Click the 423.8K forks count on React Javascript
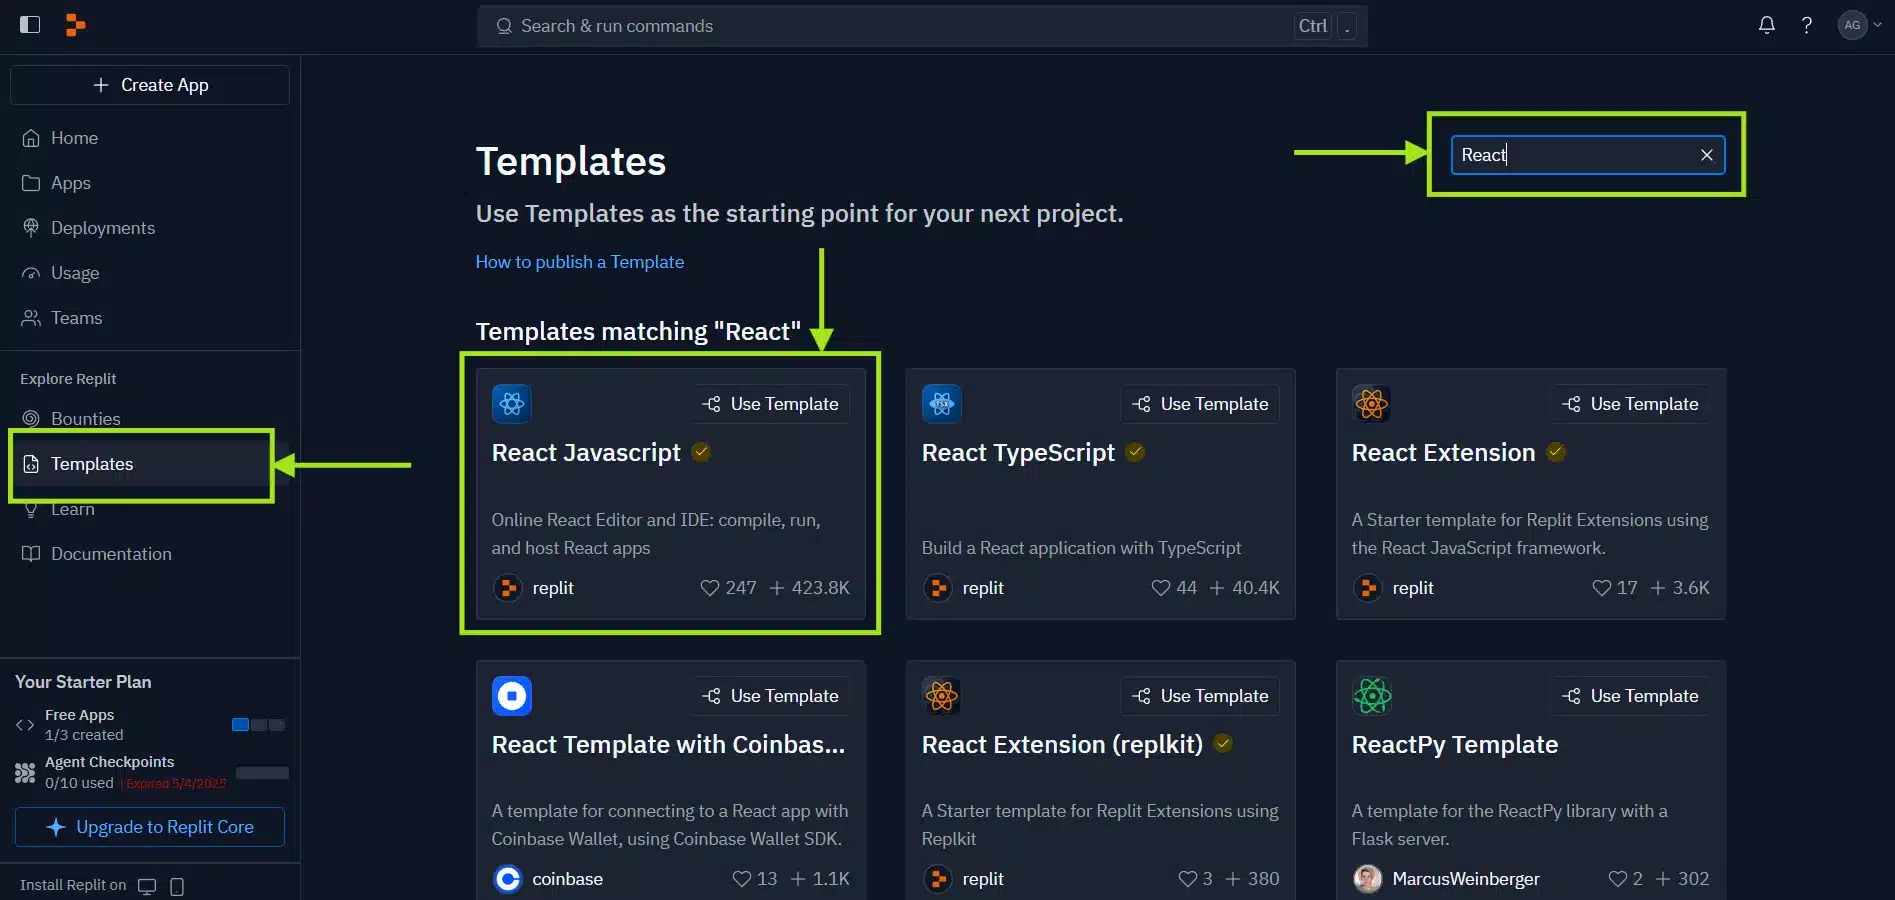 click(810, 588)
